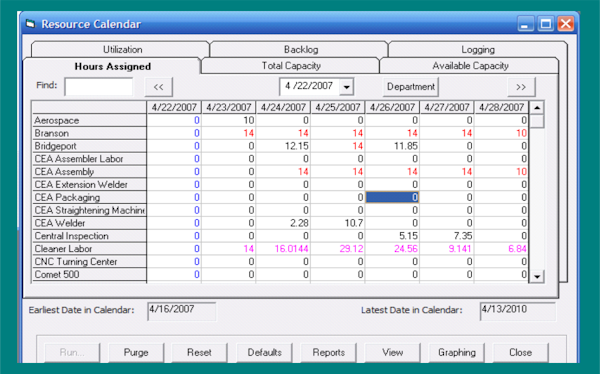Select the 4/24/2007 column header

click(x=283, y=107)
